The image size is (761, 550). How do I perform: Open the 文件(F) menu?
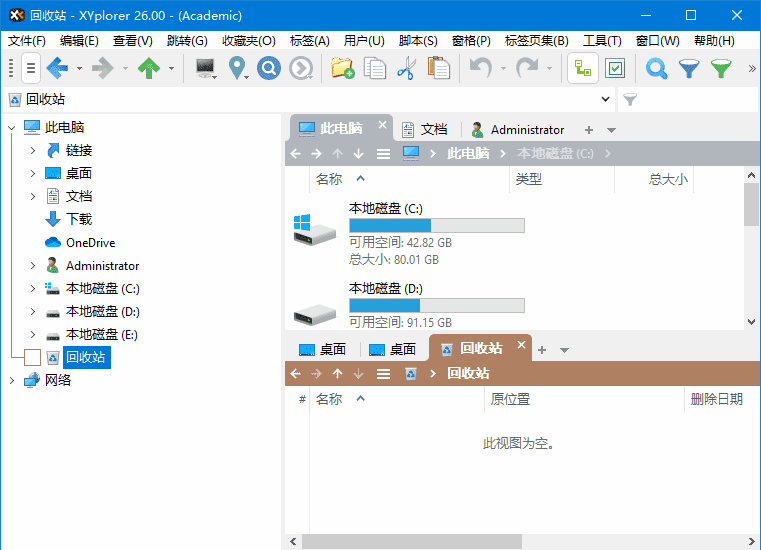point(27,41)
